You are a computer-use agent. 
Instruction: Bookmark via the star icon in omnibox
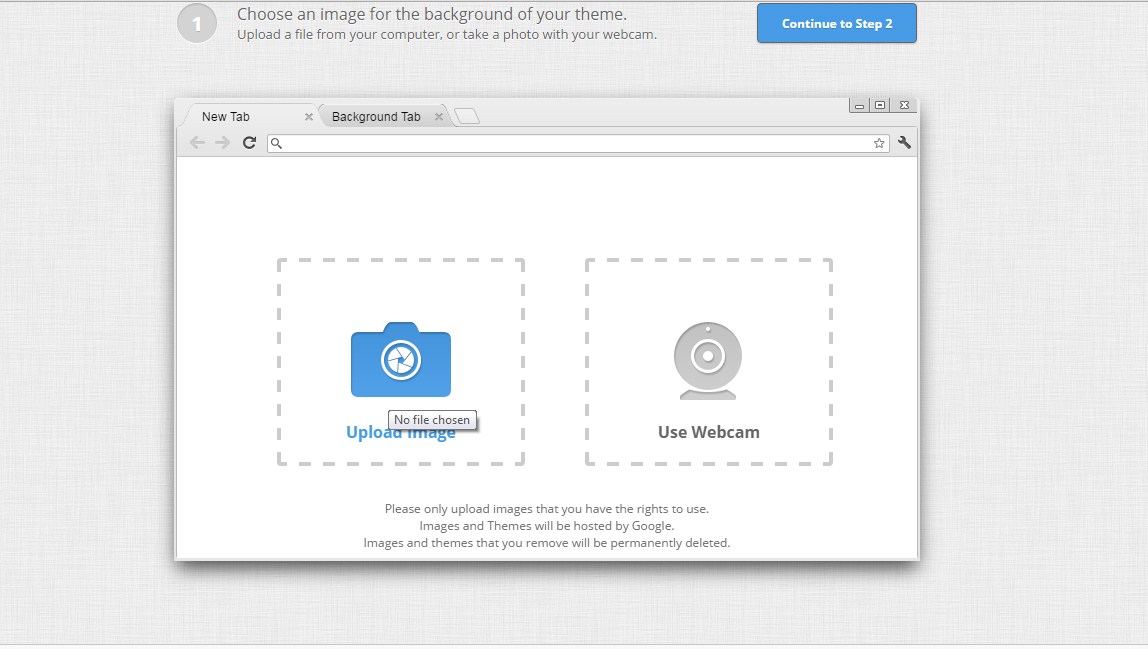[x=878, y=142]
